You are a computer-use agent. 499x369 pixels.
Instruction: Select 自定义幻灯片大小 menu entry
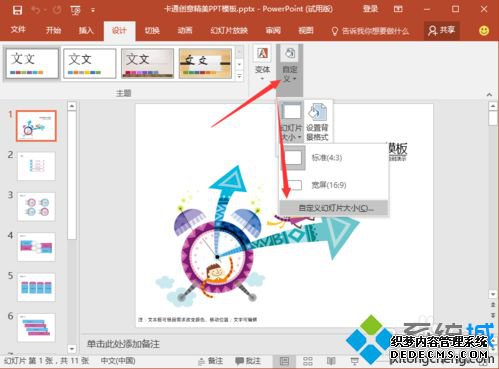click(334, 208)
